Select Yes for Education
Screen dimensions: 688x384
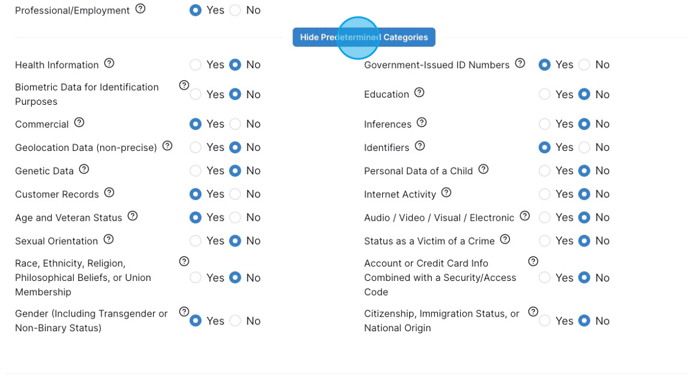pos(545,94)
